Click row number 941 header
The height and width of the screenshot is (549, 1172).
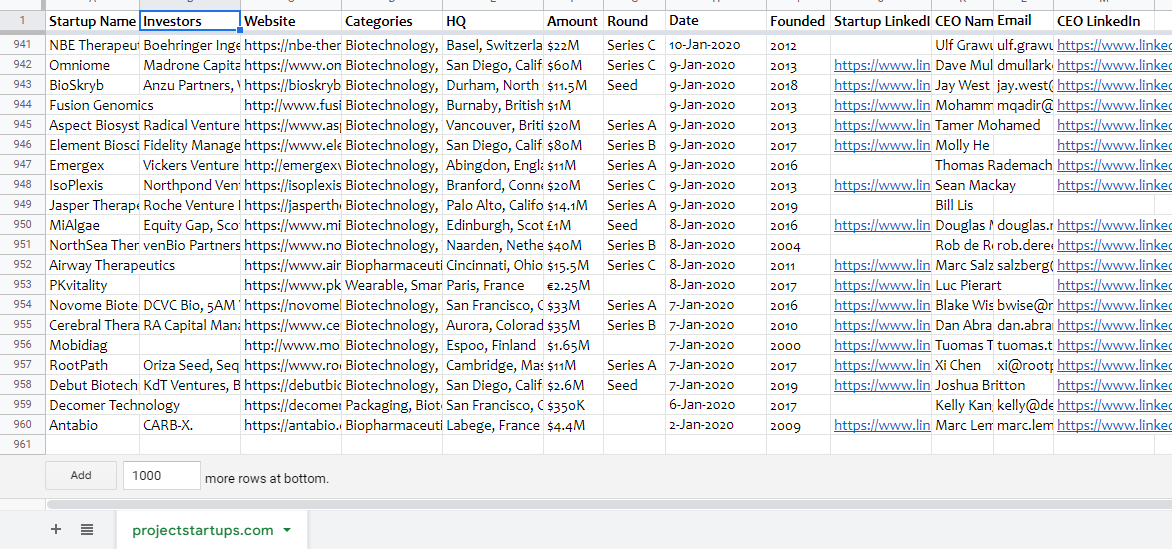pos(22,45)
